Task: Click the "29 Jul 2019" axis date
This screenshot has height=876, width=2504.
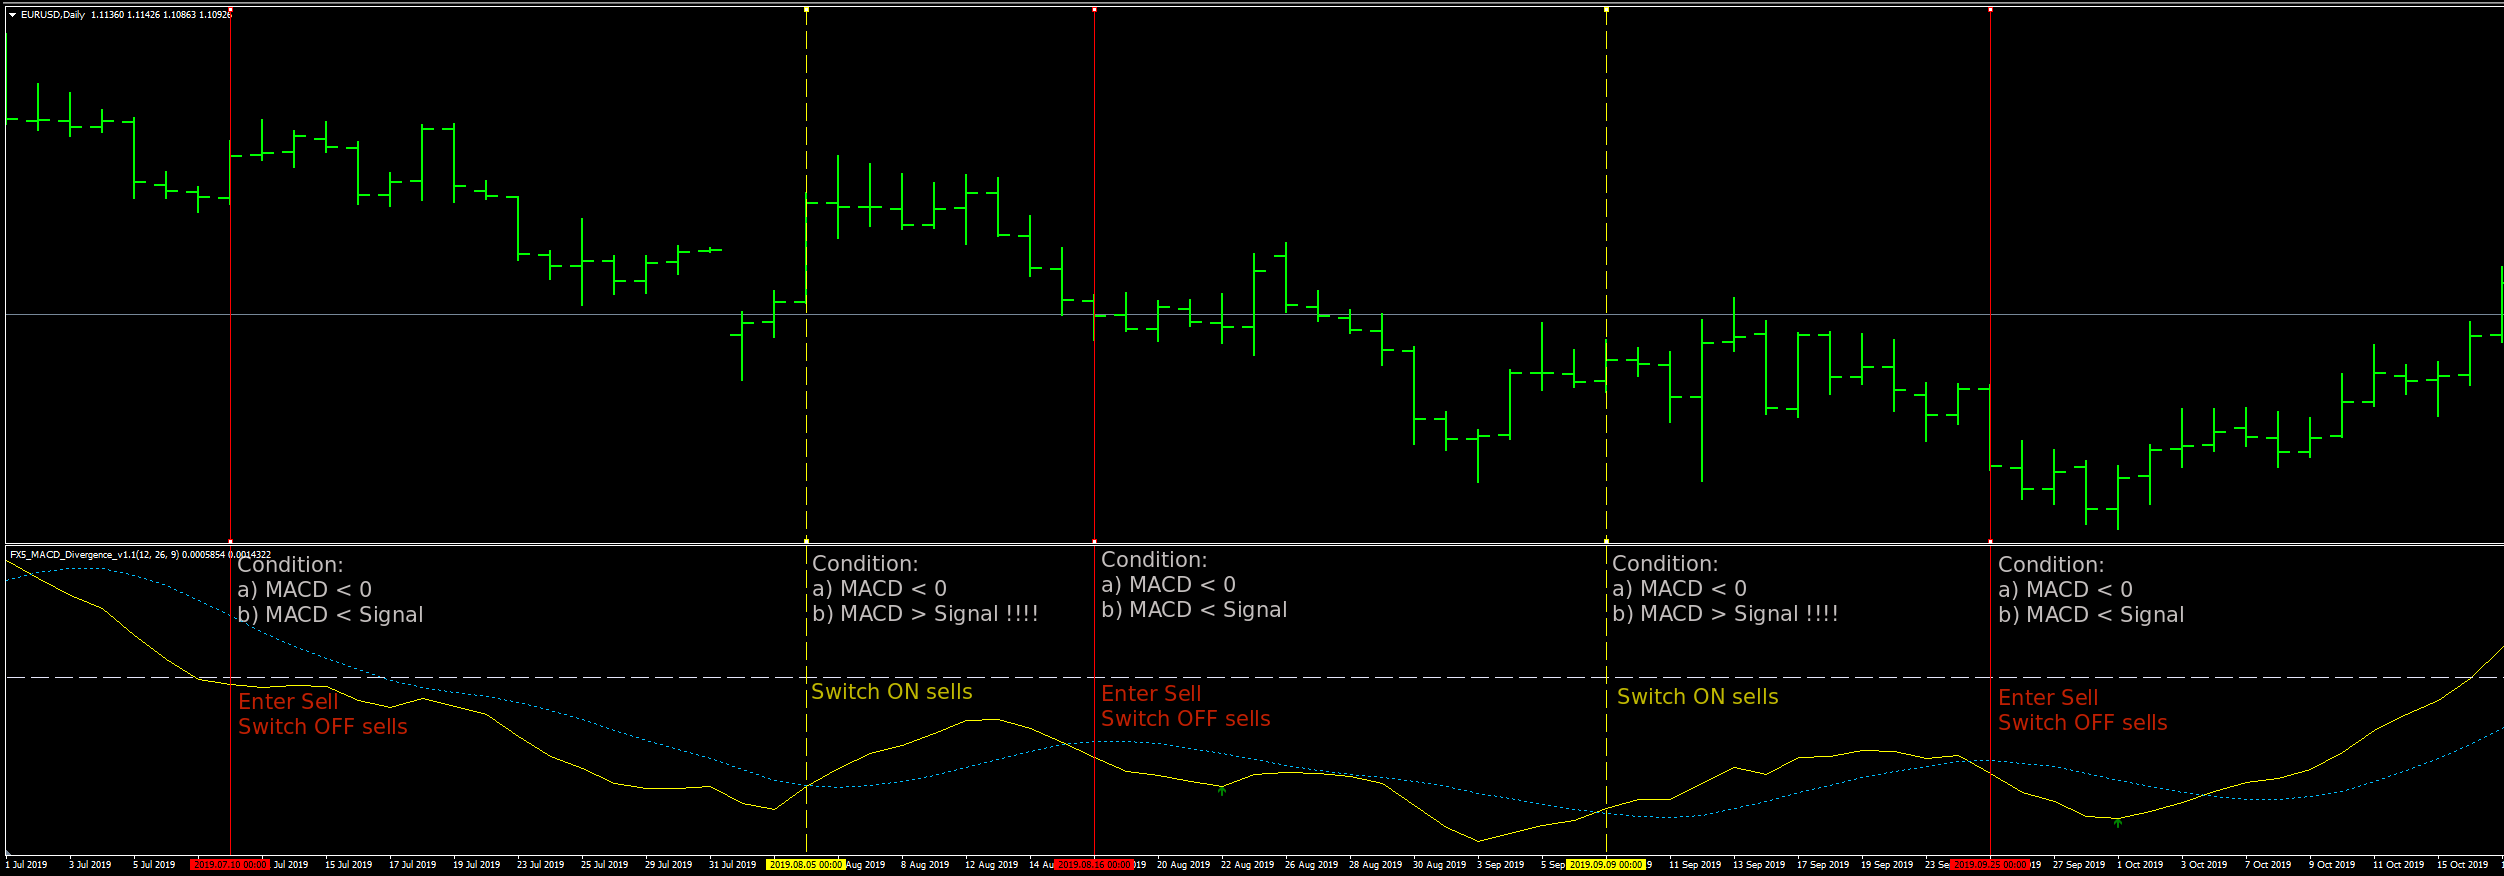Action: click(x=668, y=864)
